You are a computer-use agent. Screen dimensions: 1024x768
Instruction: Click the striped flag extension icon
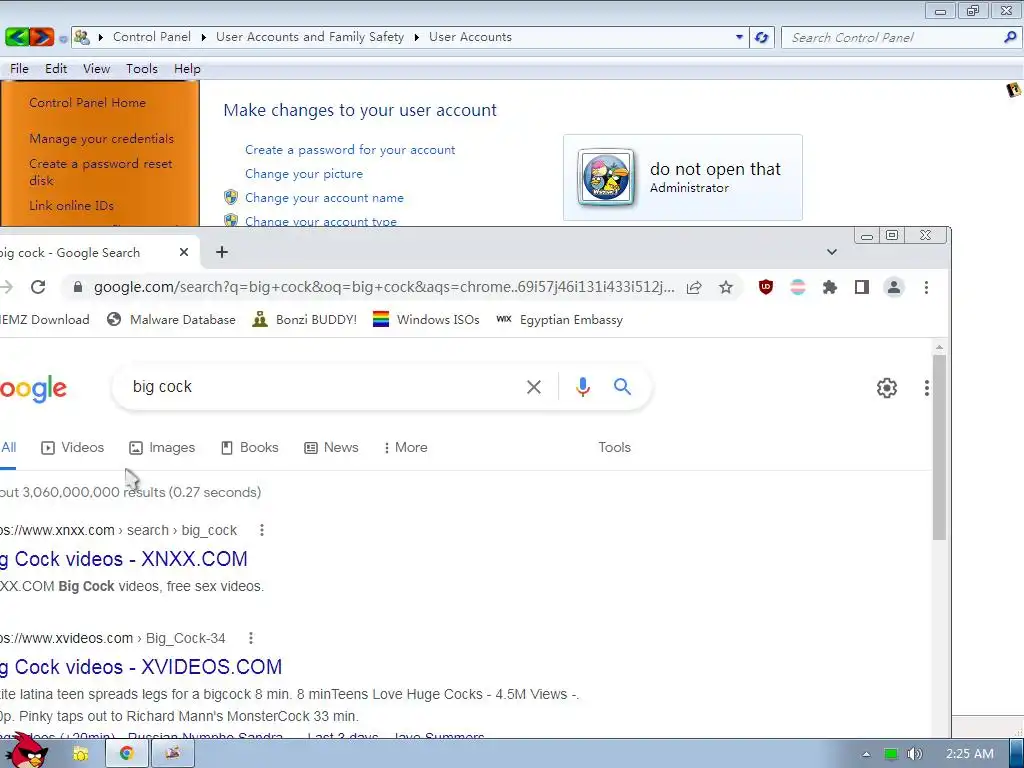coord(797,287)
